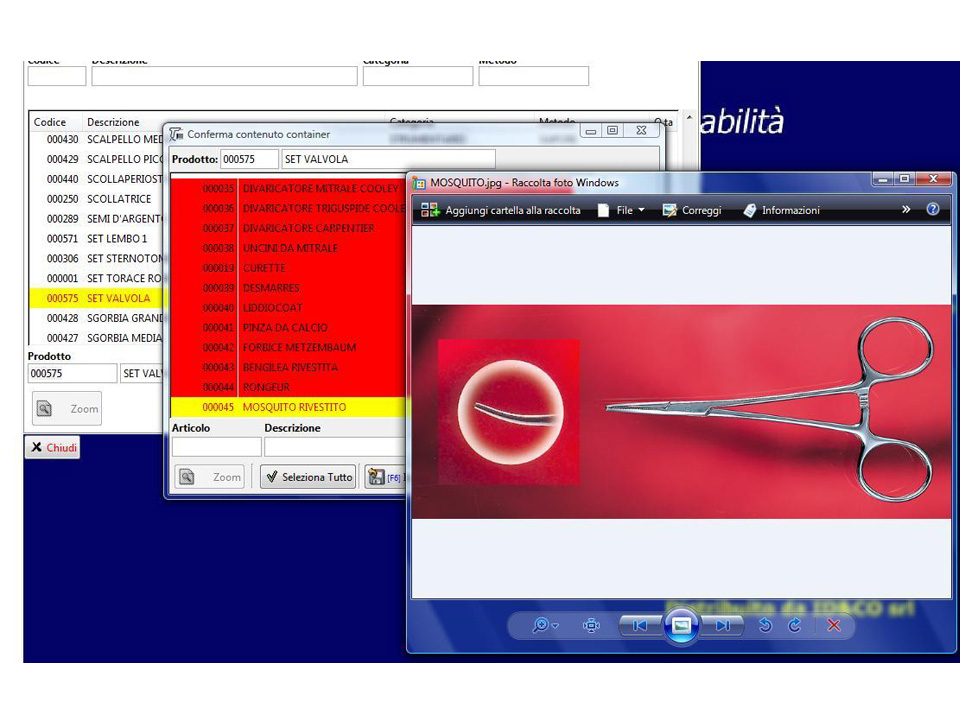Select row 000041 PINZA DA CALCIO
This screenshot has height=720, width=960.
(288, 328)
